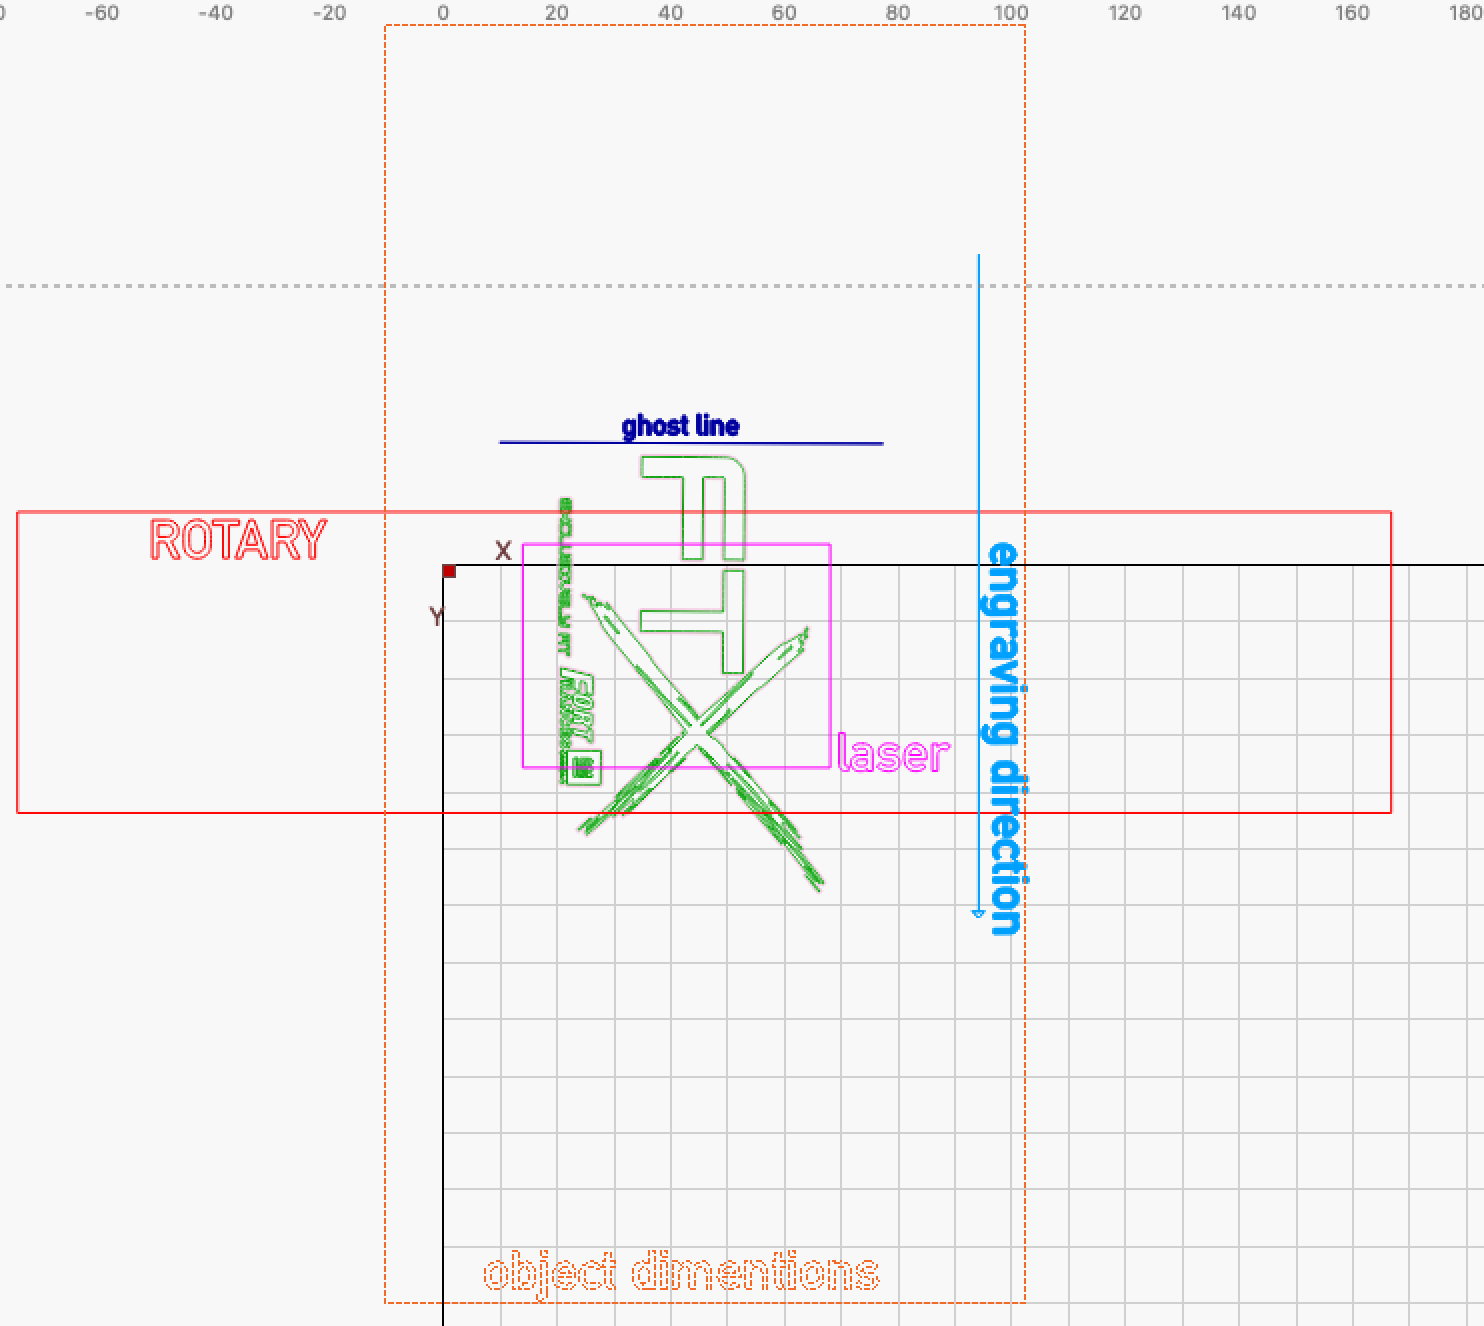Select the red ROTARY text label
Image resolution: width=1484 pixels, height=1326 pixels.
(x=238, y=540)
